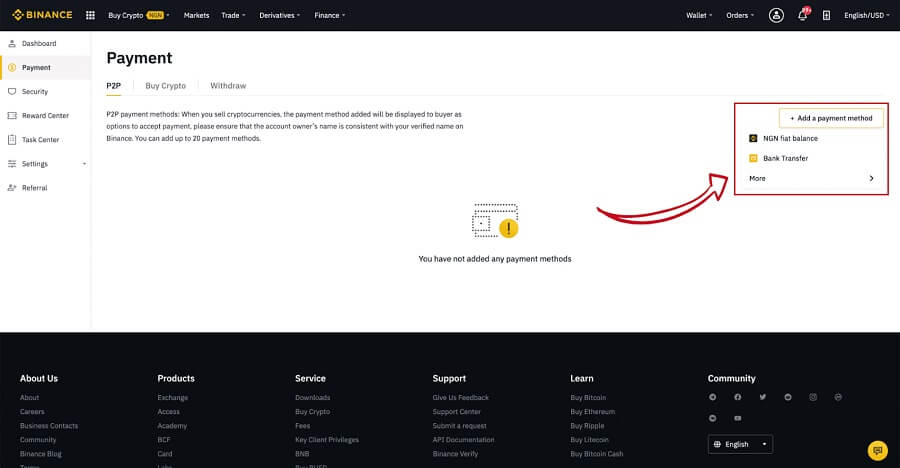Open the Fees footer link
Image resolution: width=900 pixels, height=468 pixels.
[302, 426]
